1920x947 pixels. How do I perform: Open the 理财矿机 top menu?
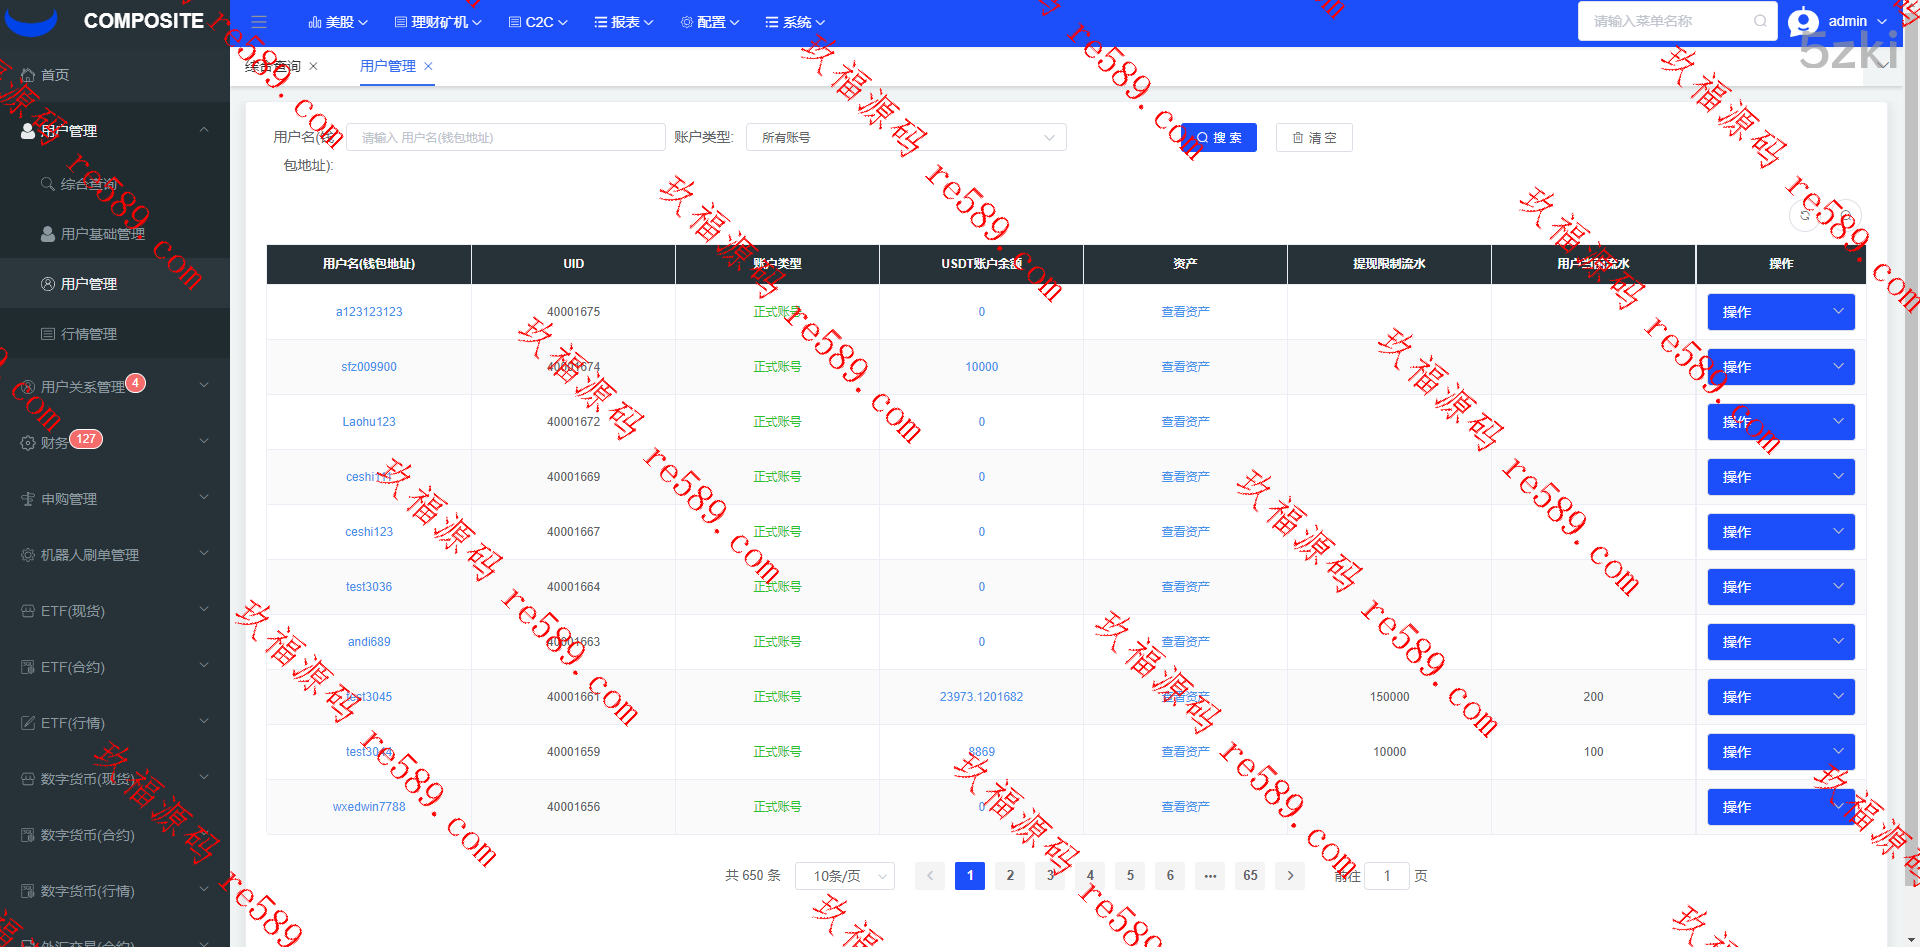point(438,22)
